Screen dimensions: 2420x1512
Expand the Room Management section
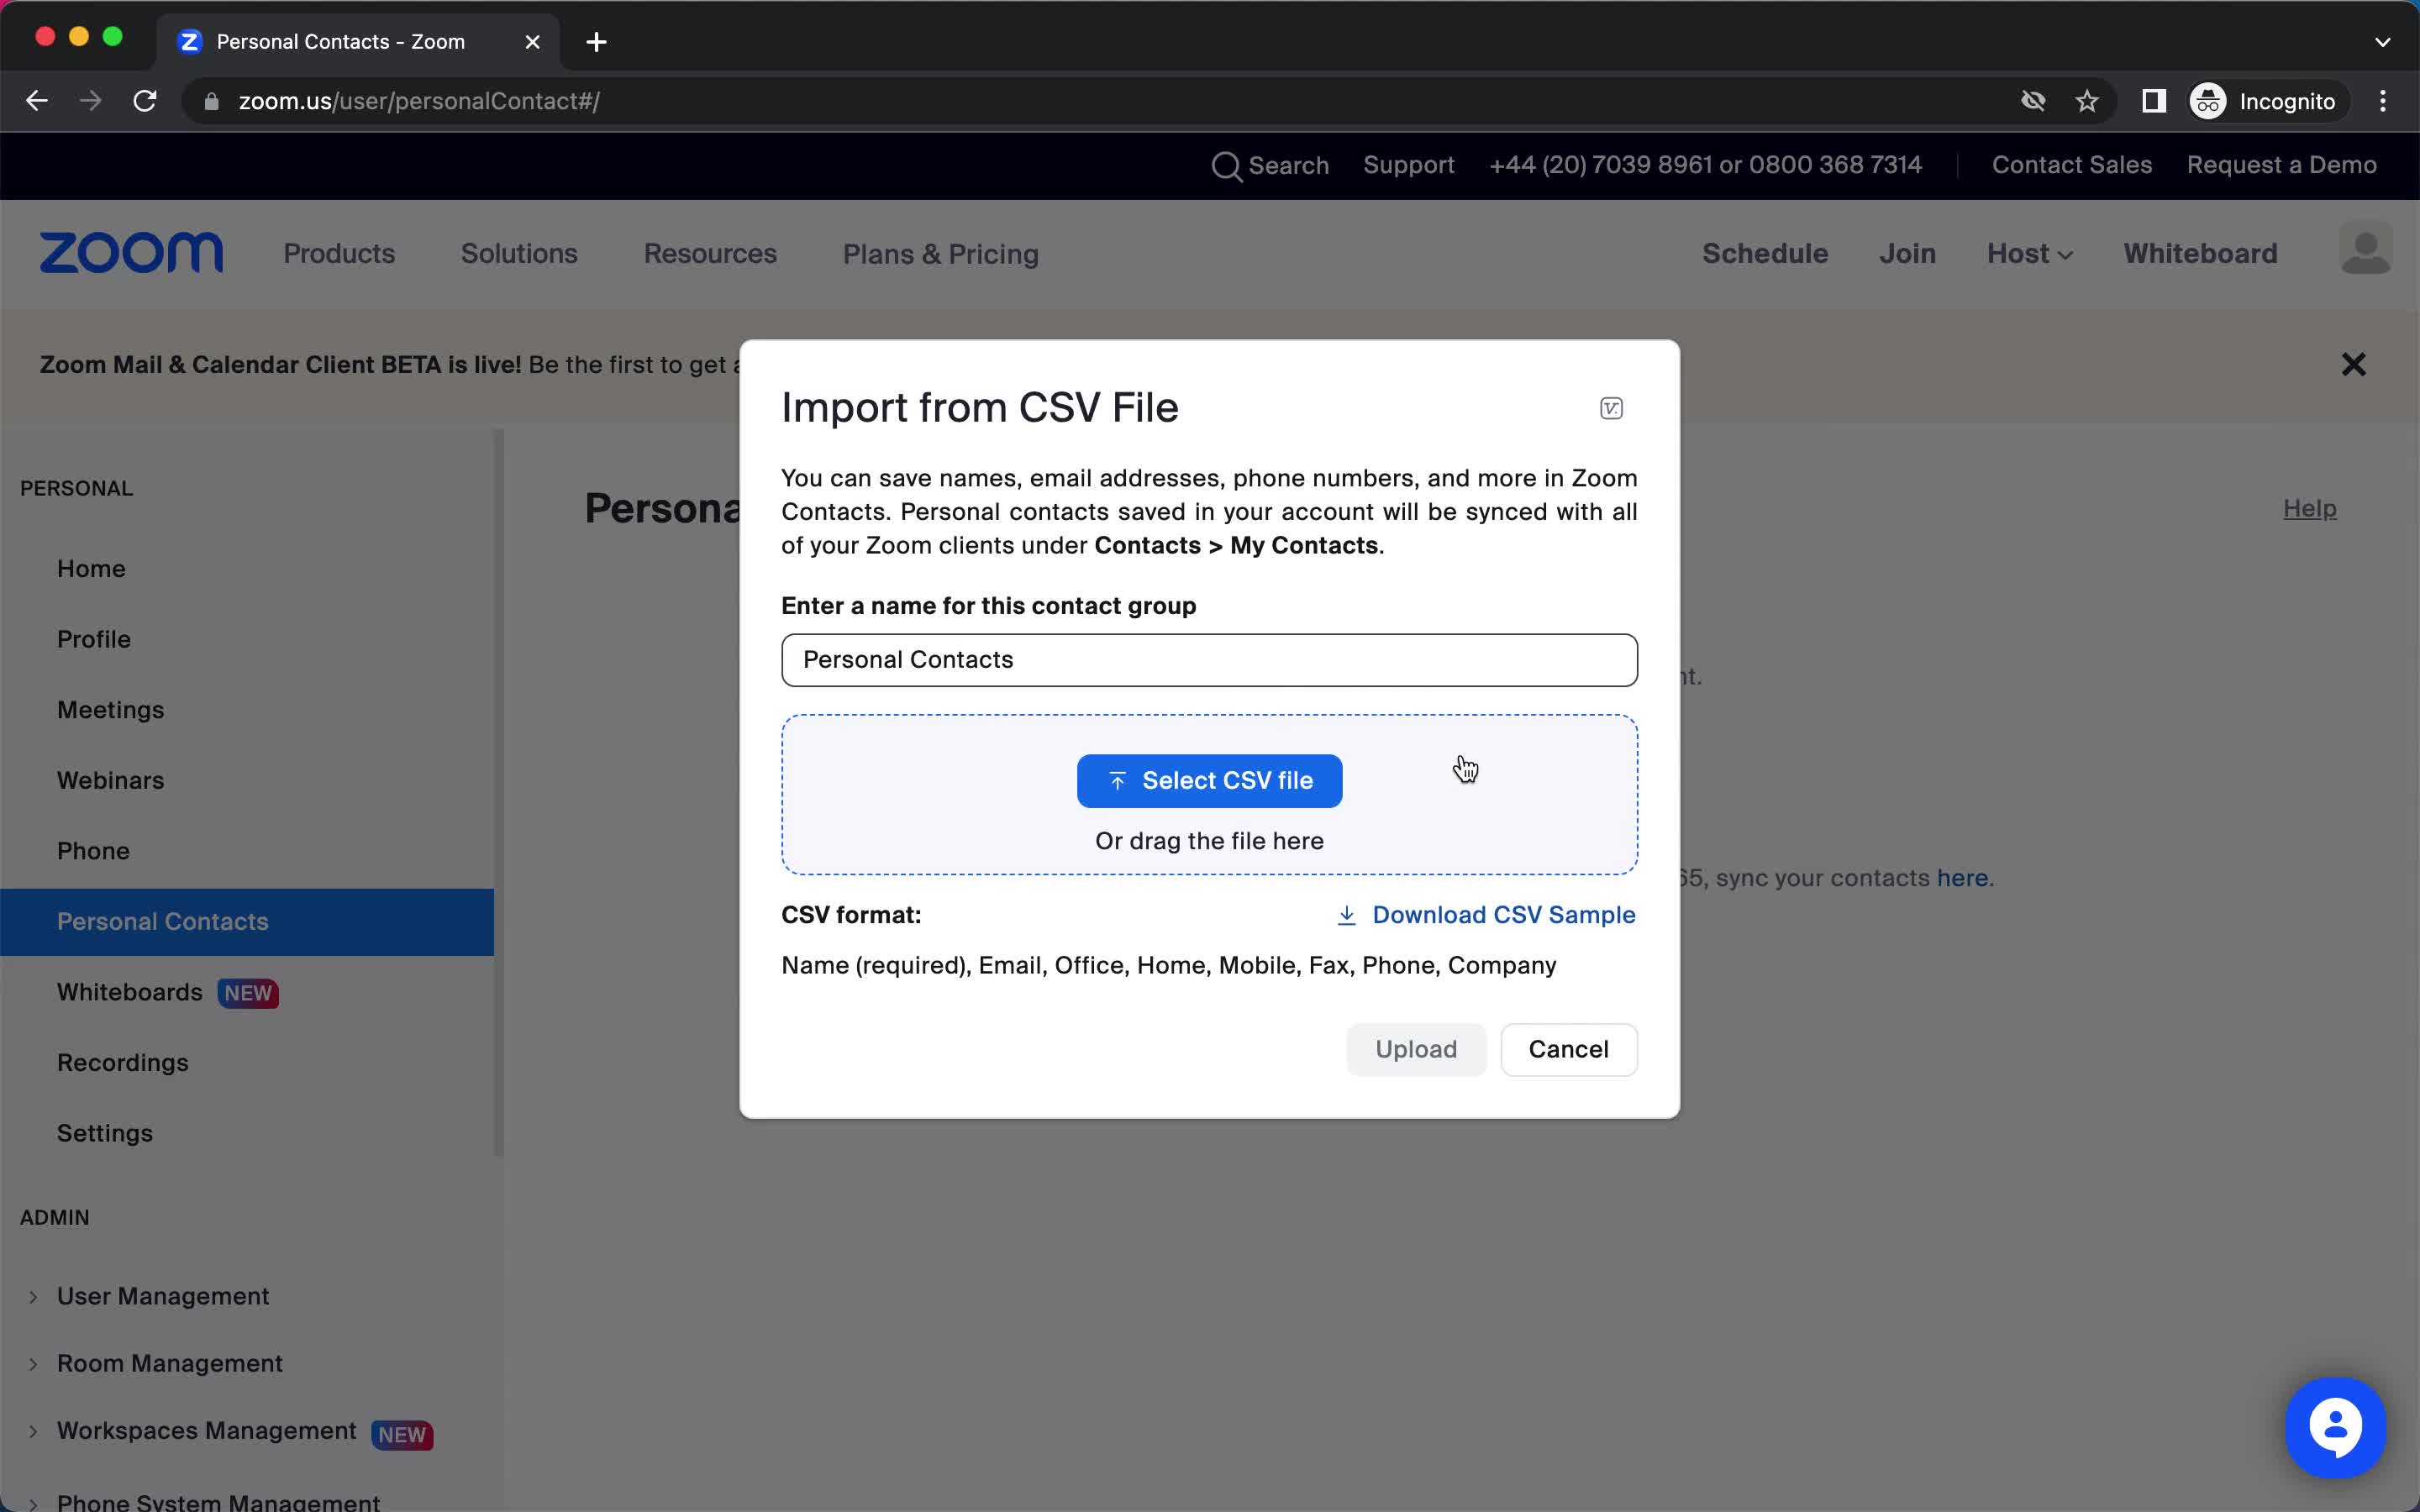click(169, 1362)
